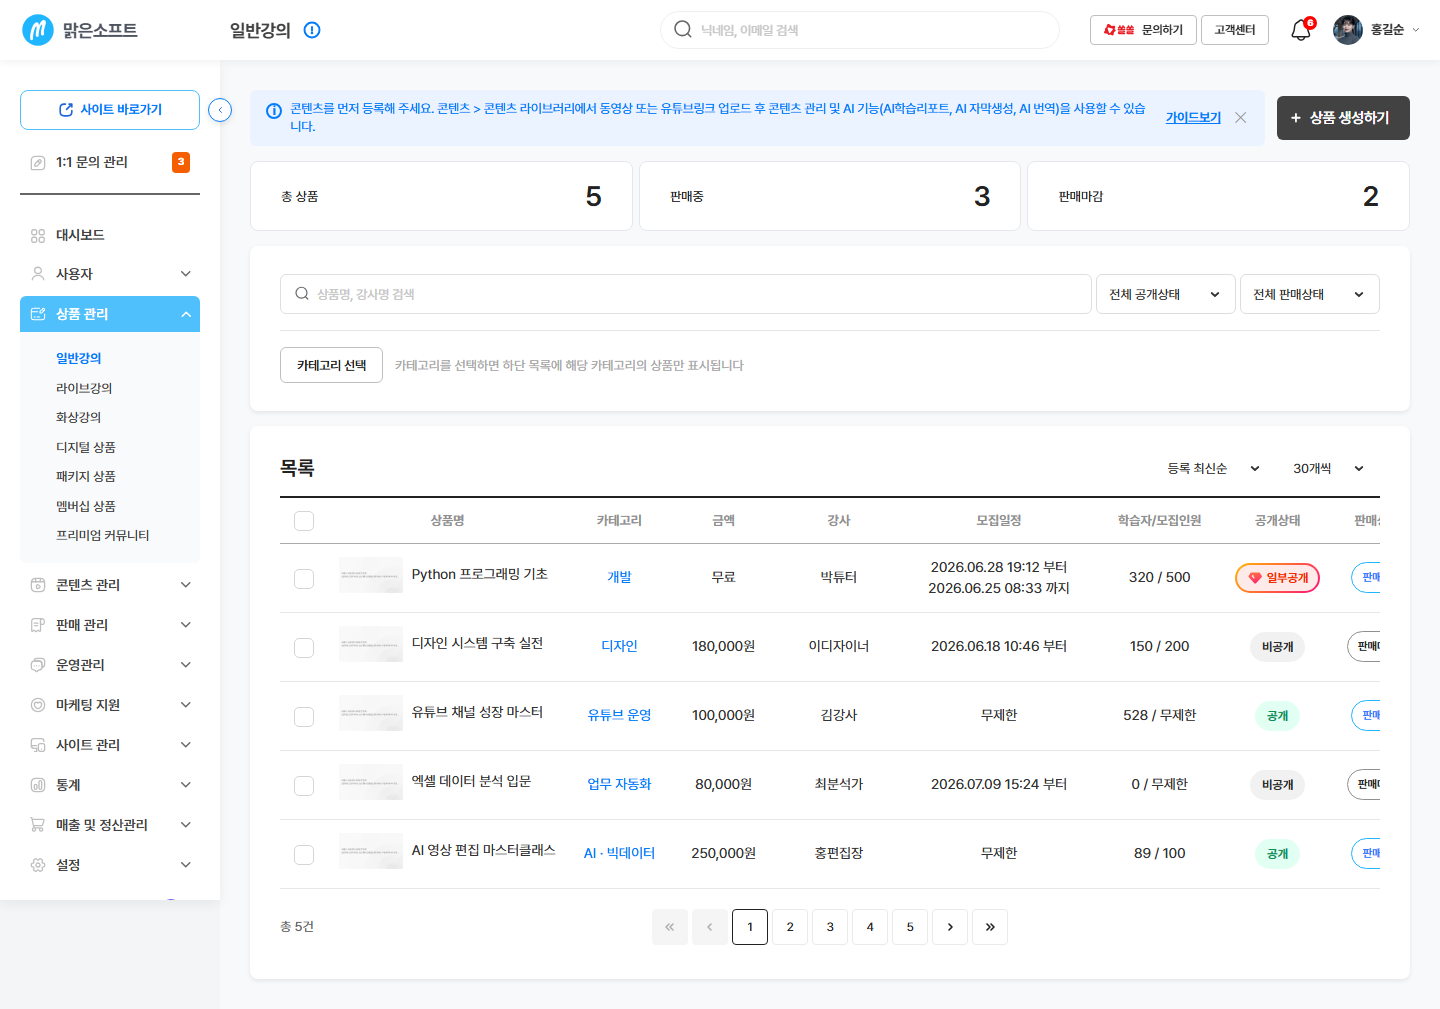Collapse the sidebar with the round arrow button

[x=220, y=110]
